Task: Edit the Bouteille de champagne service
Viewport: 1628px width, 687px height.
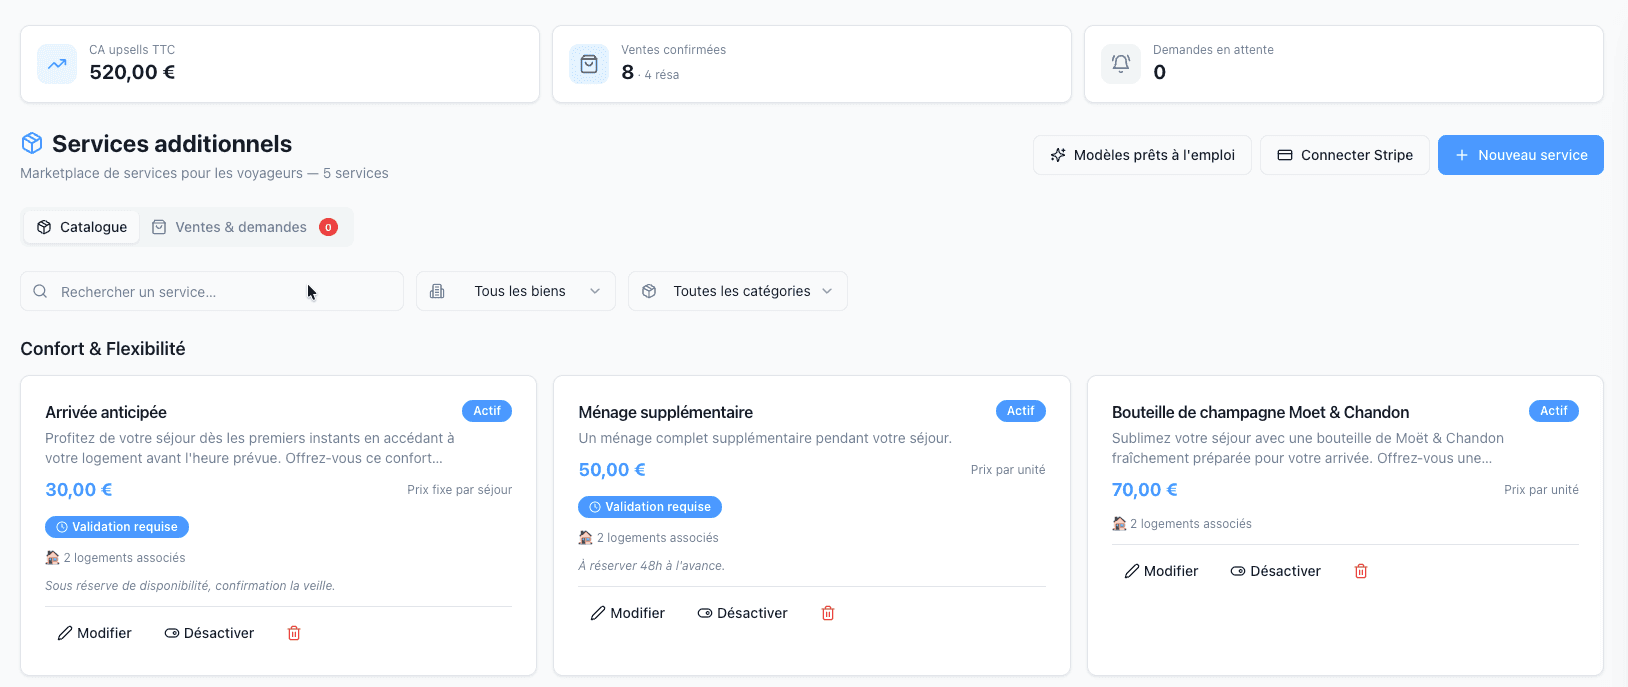Action: coord(1160,571)
